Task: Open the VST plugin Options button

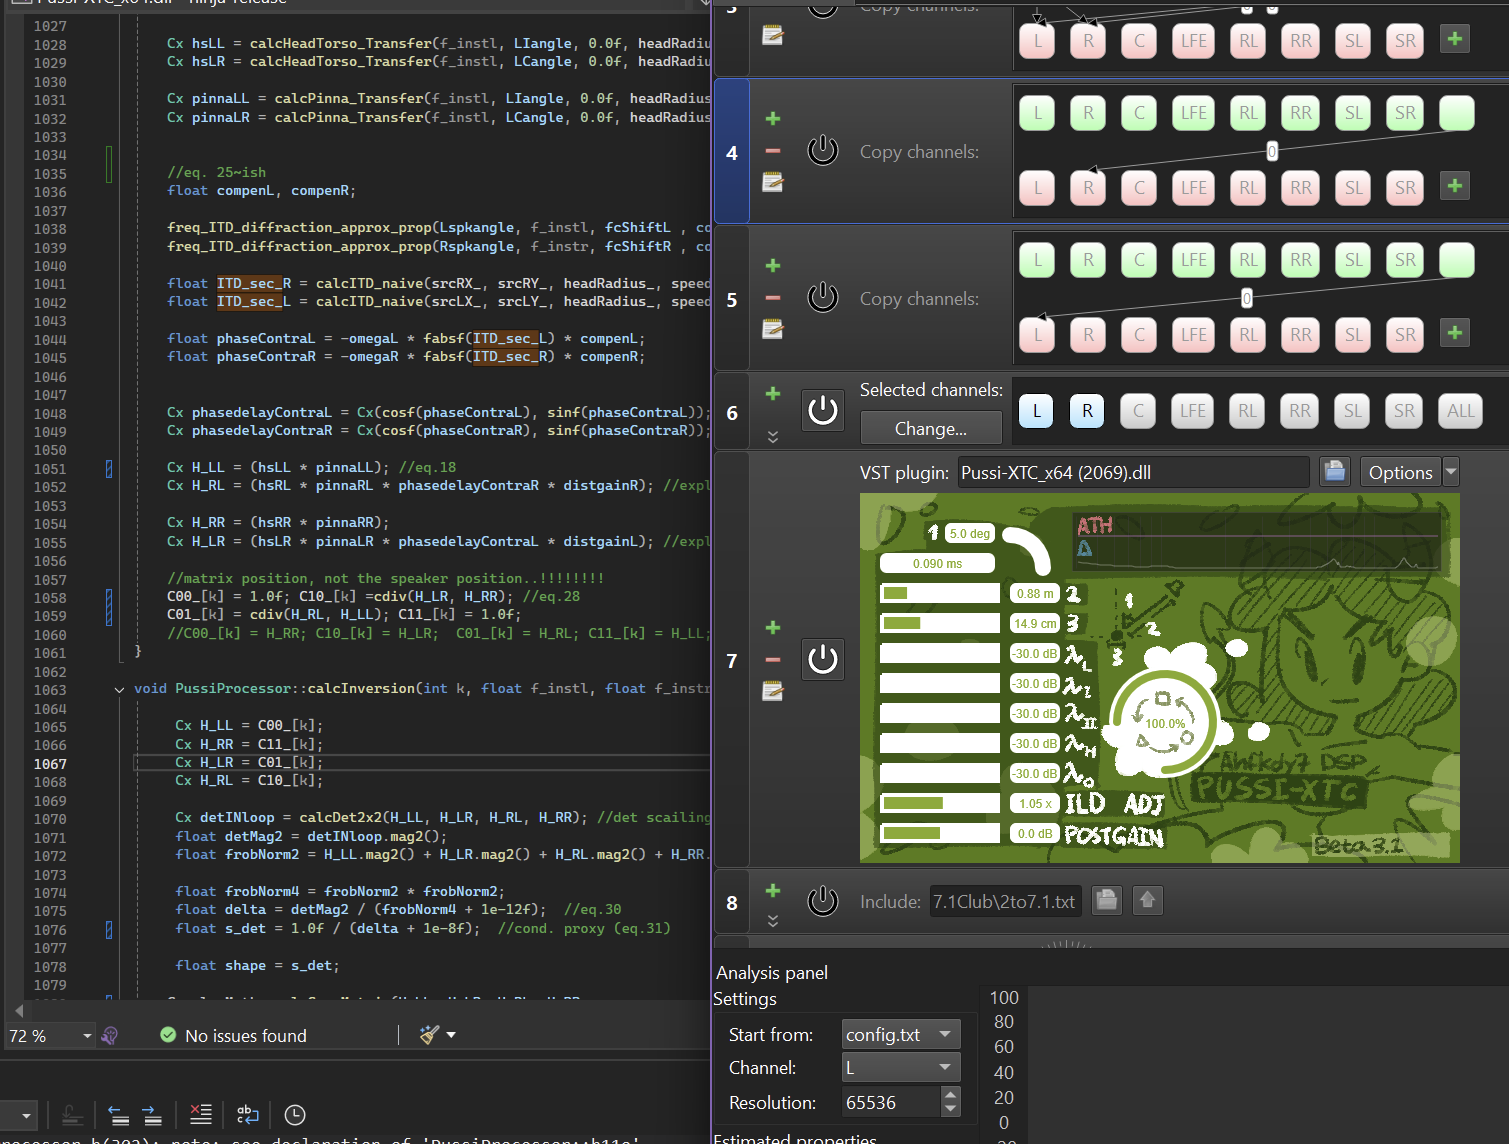Action: (1400, 472)
